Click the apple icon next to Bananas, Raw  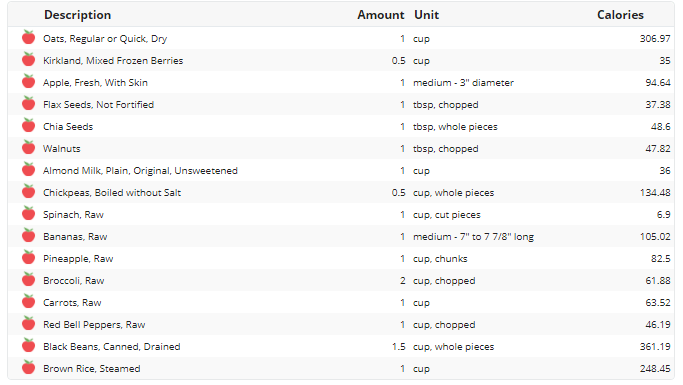(x=28, y=236)
